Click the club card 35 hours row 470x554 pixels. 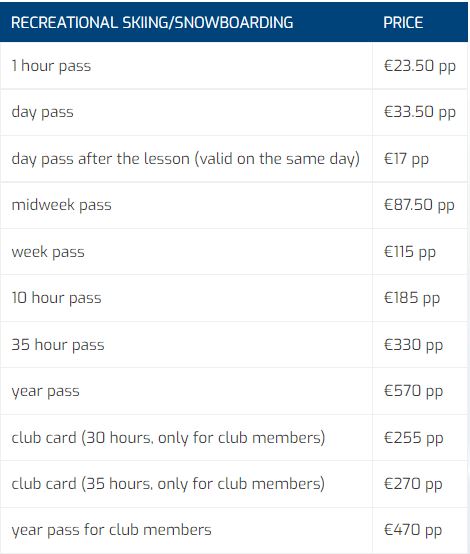234,484
